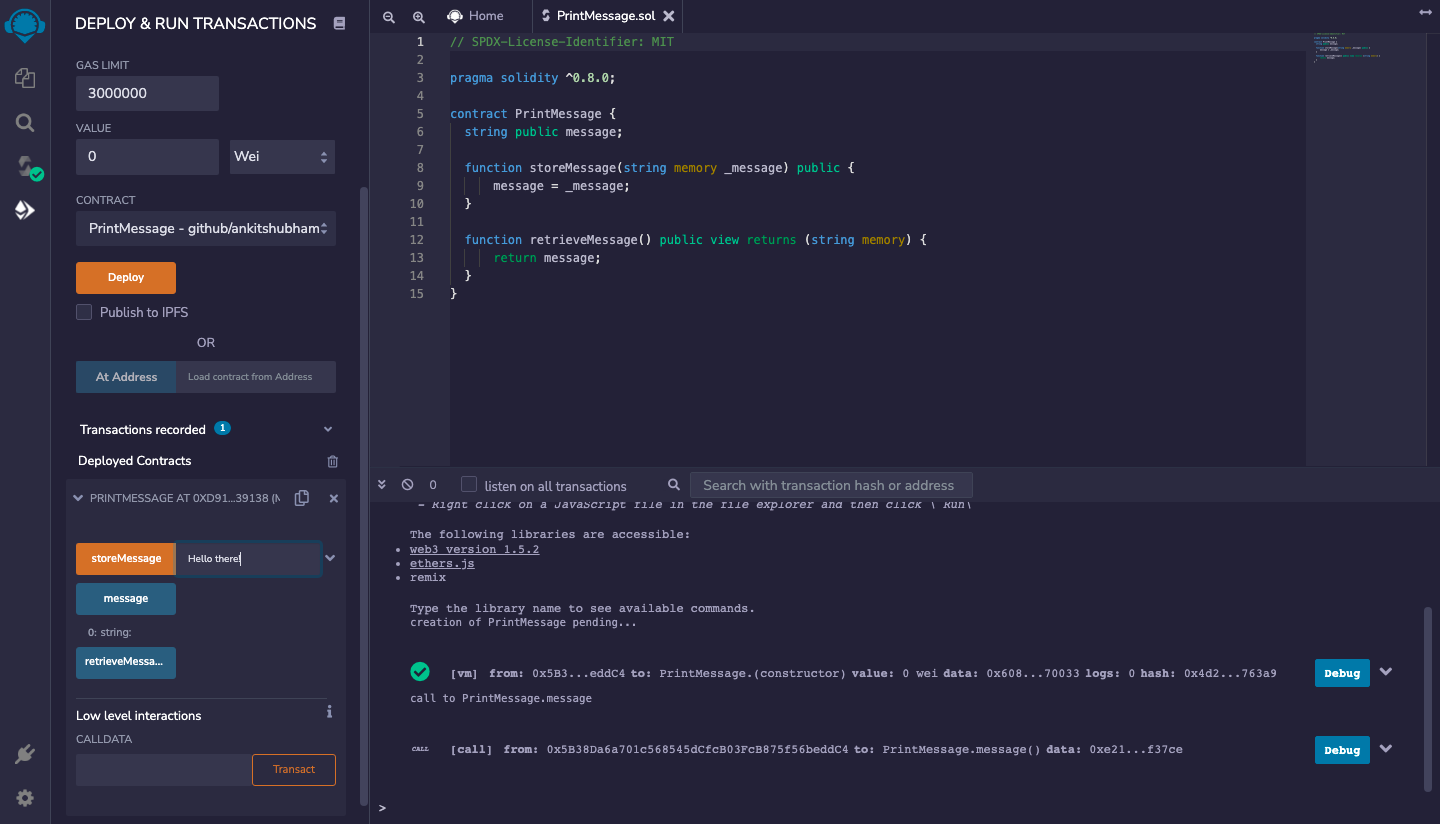Debug the PrintMessage constructor transaction
This screenshot has width=1440, height=824.
click(1341, 673)
